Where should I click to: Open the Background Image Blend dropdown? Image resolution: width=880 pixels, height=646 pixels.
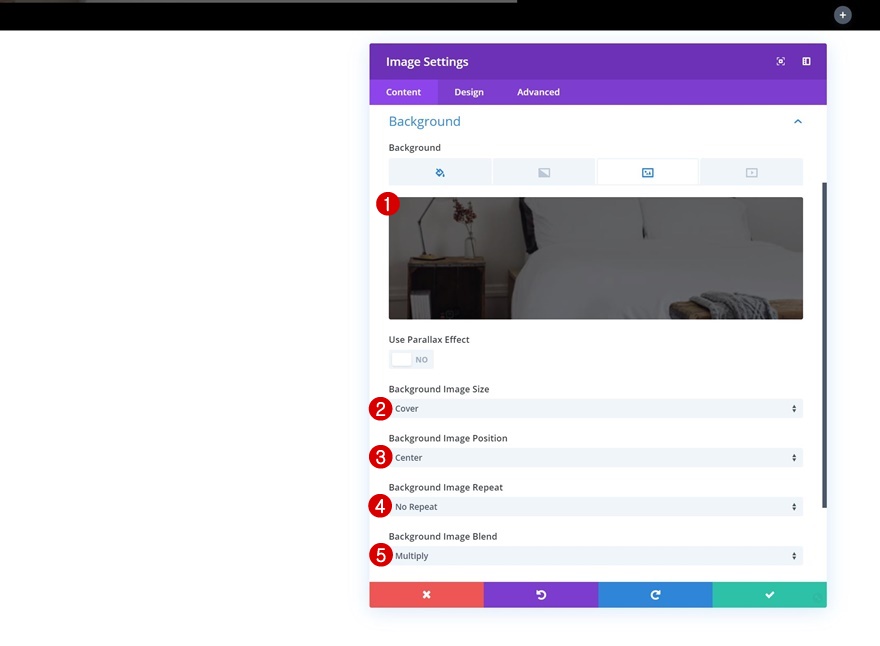[x=595, y=556]
